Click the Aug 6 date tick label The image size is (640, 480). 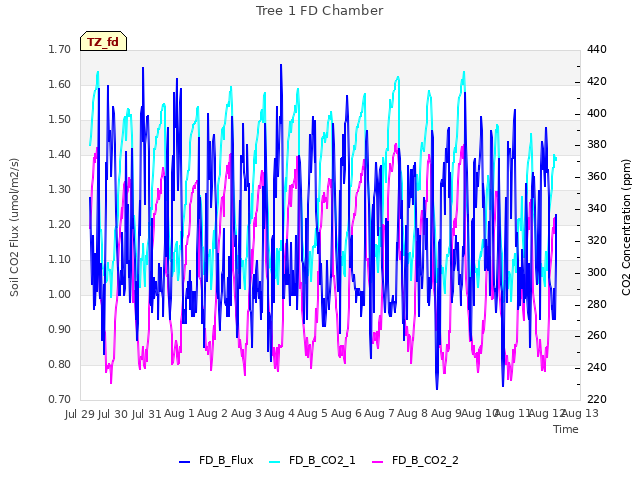[346, 414]
